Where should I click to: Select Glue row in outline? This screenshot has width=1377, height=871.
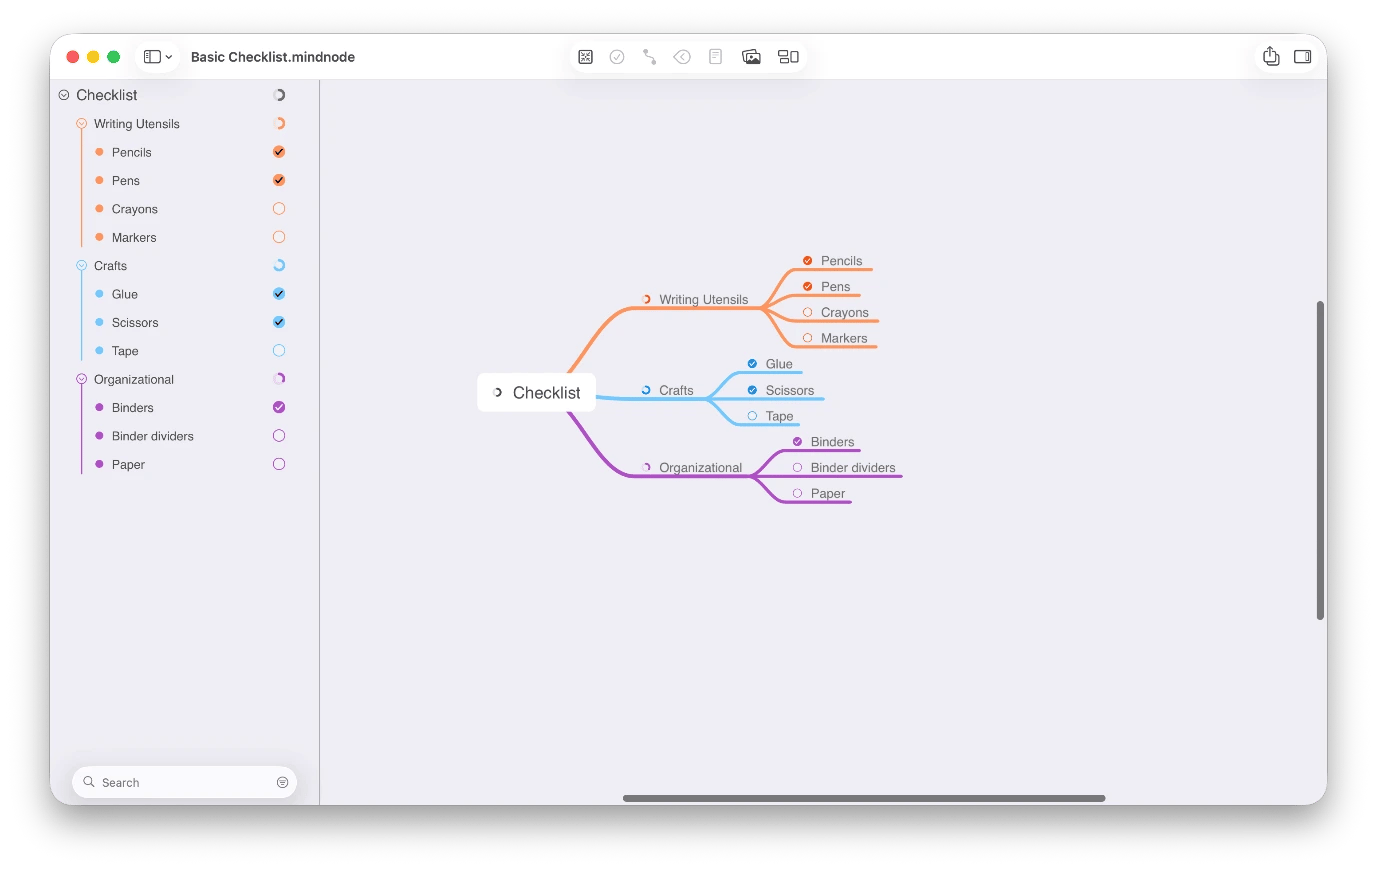click(x=184, y=294)
